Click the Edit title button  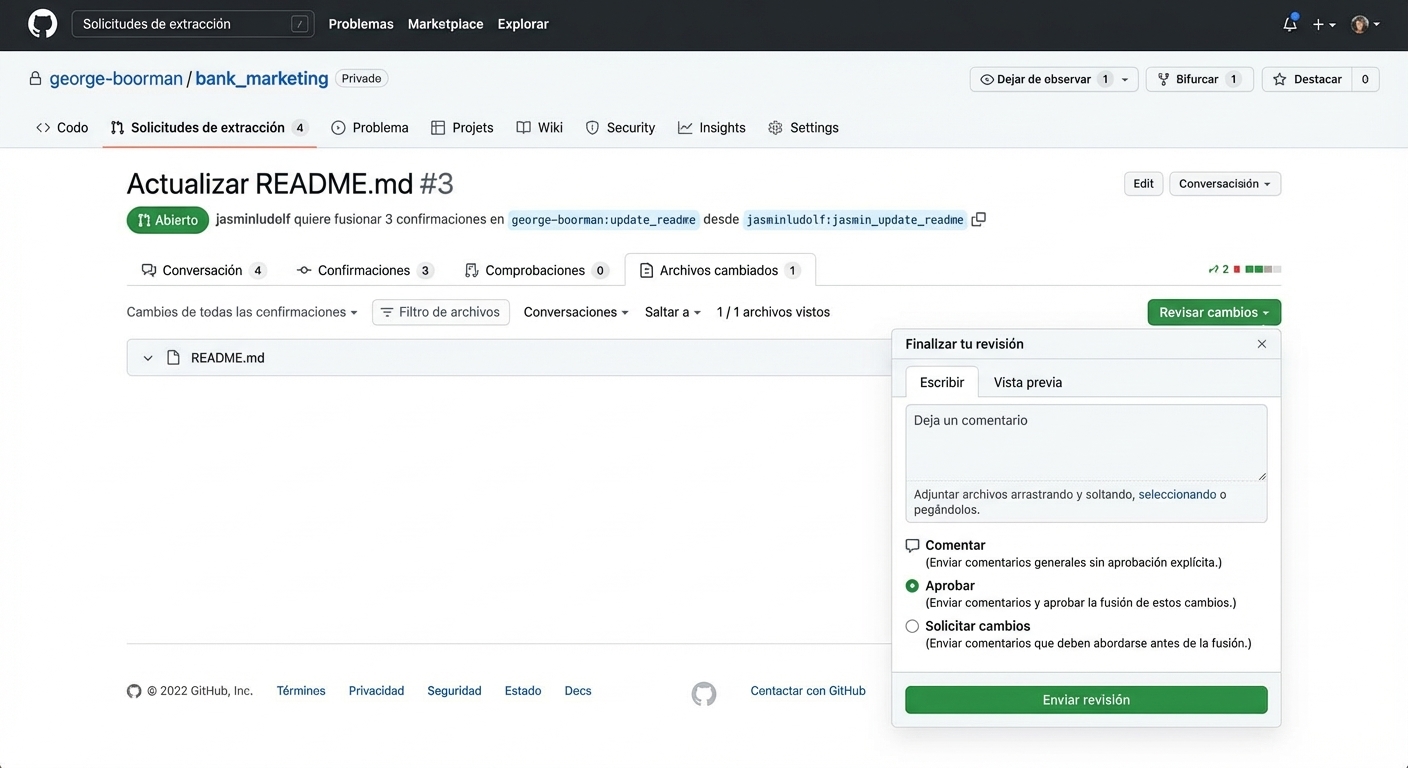pos(1144,184)
